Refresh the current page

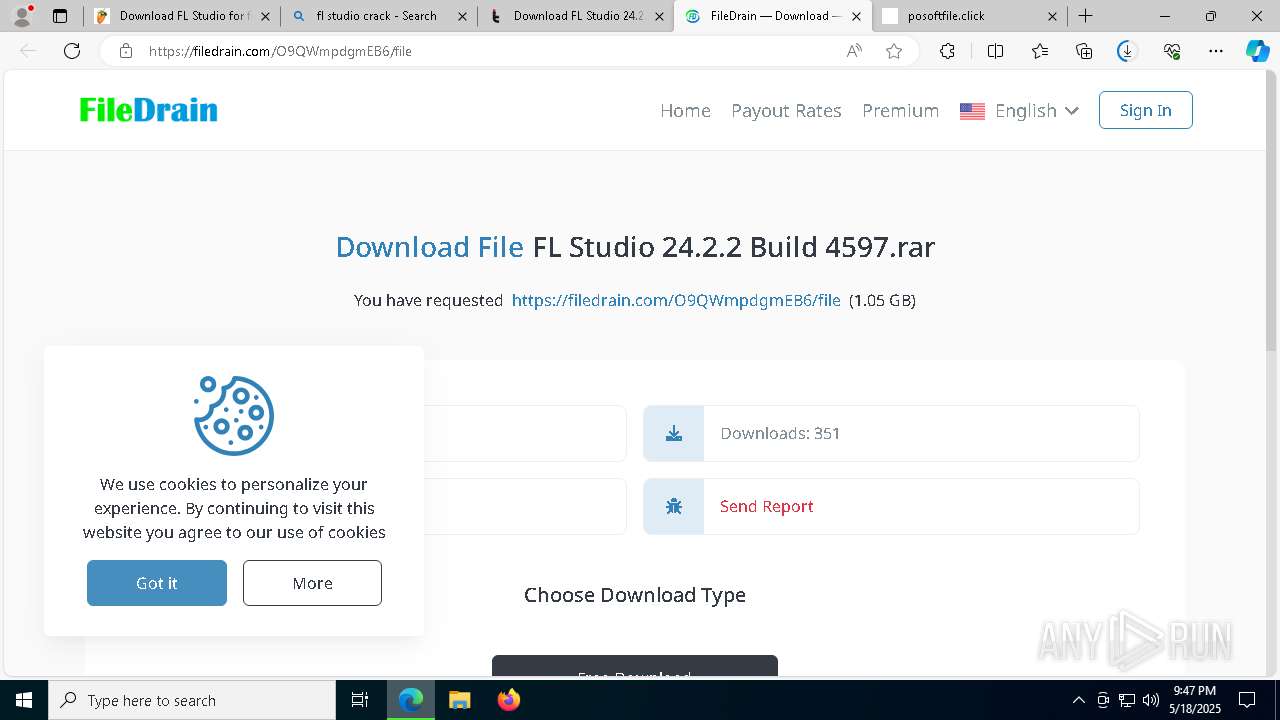[x=72, y=51]
